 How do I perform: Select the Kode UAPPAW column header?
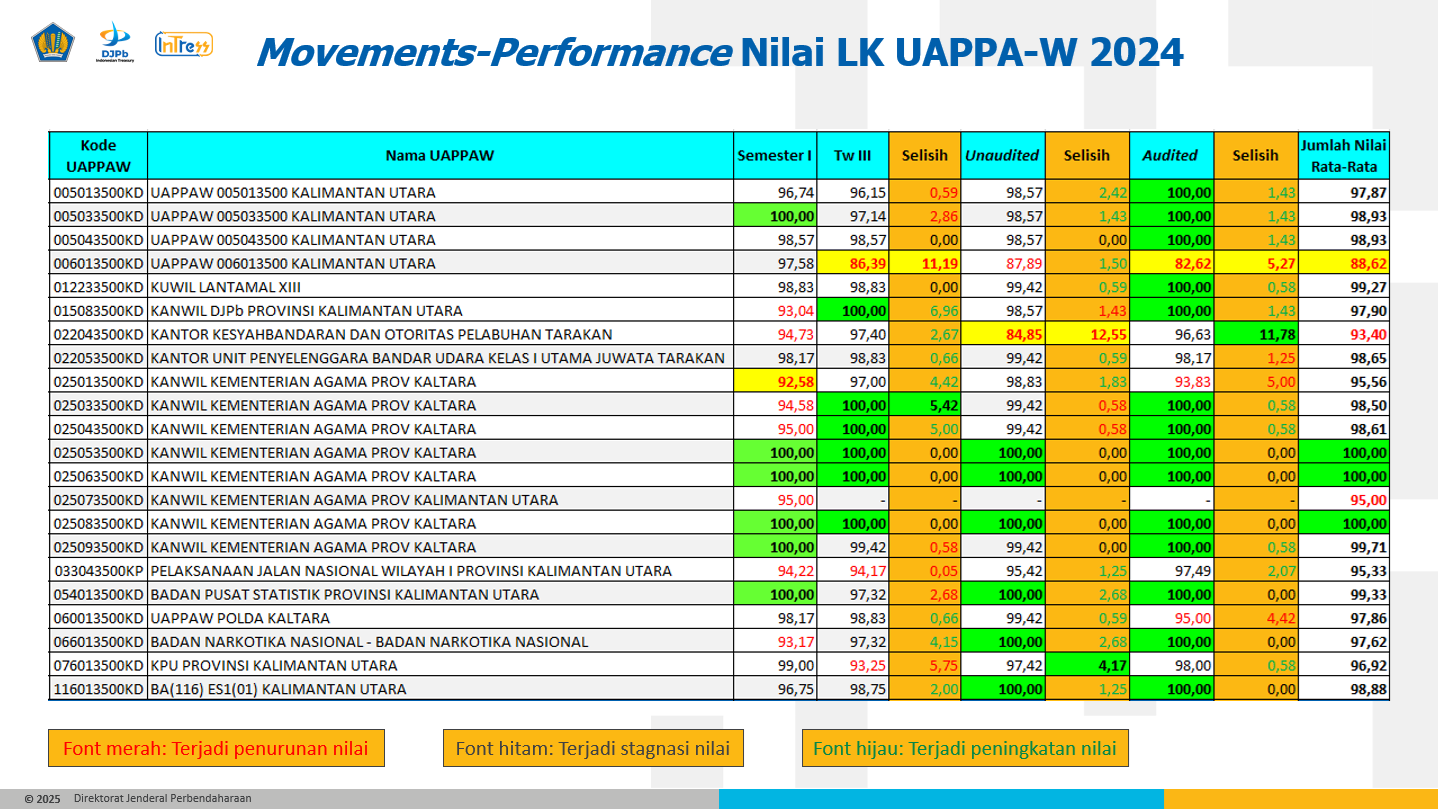pos(98,155)
